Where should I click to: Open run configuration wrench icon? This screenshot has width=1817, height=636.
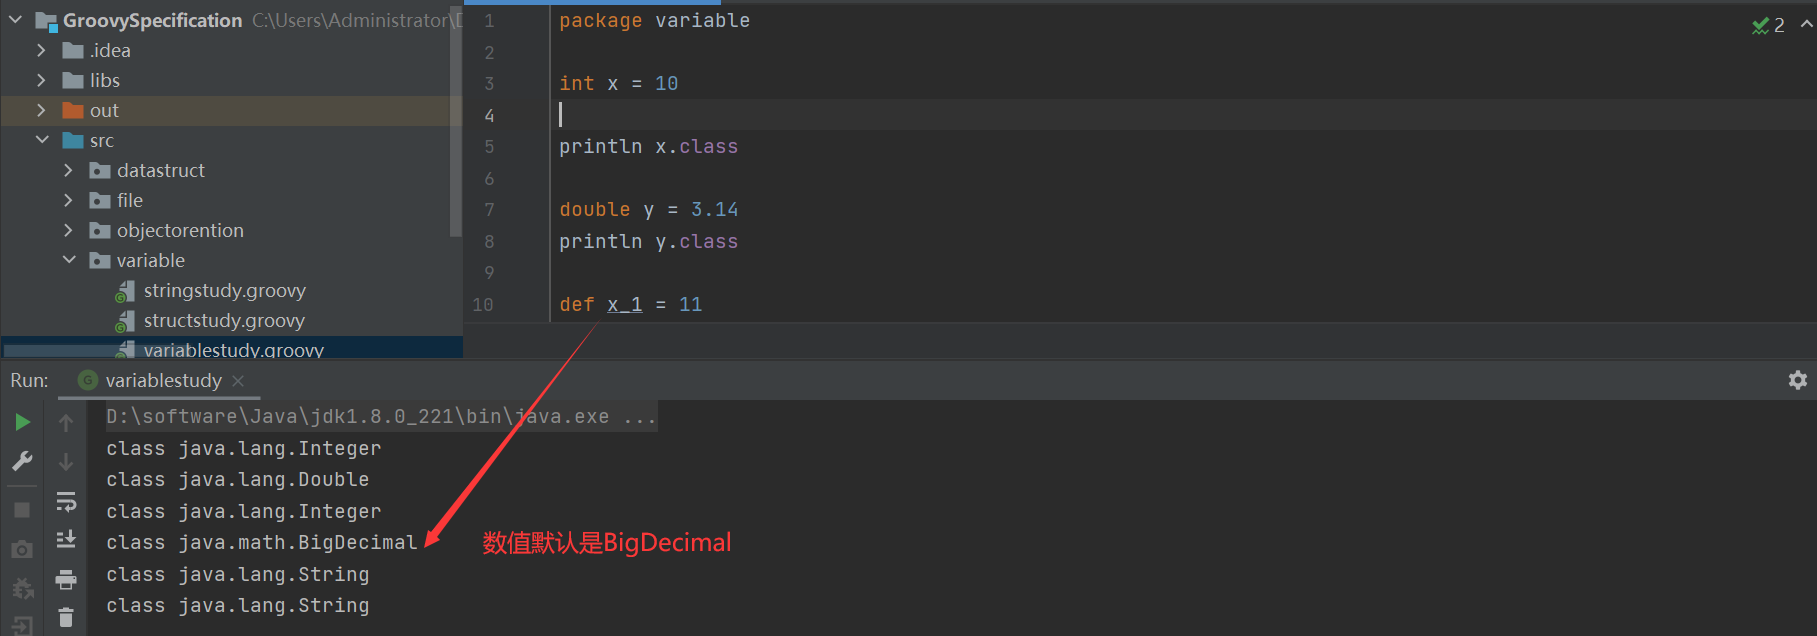click(x=22, y=461)
